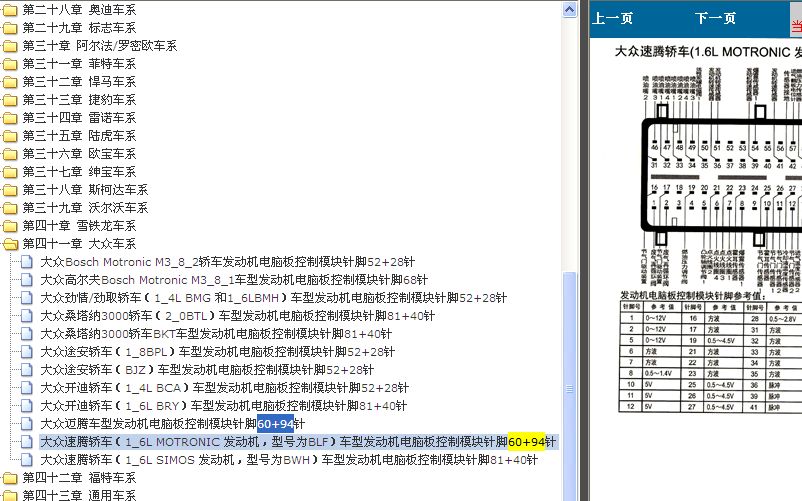This screenshot has width=802, height=501.
Task: Open folder icon for 第三十八章 斯柯达车系
Action: [x=10, y=190]
